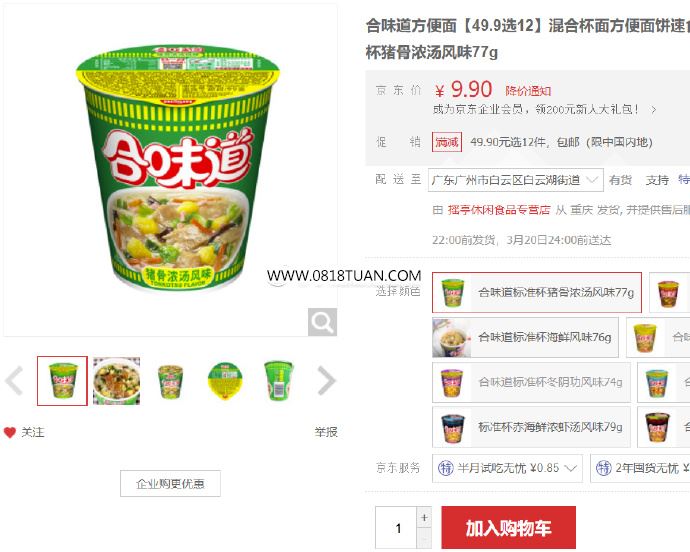Show previous thumbnails with left arrow

(x=14, y=381)
